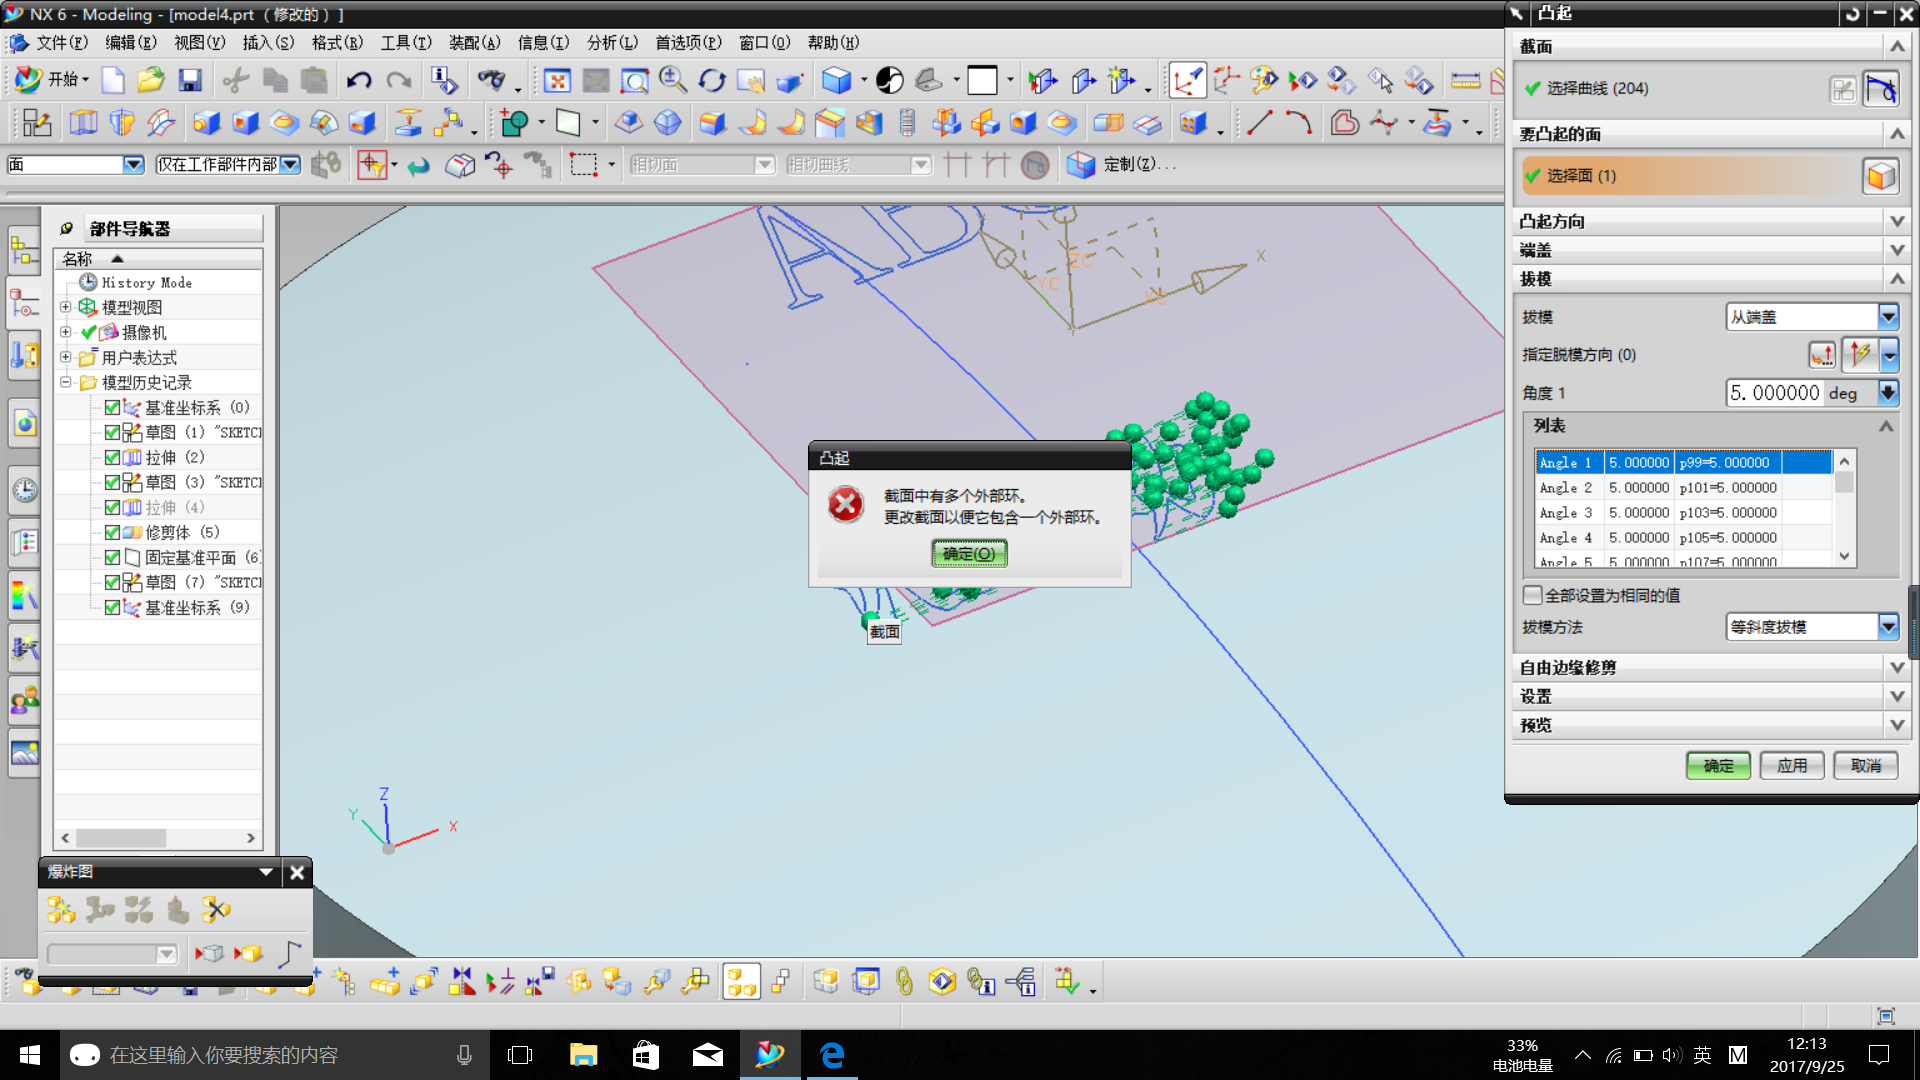Toggle checkbox for 修剪体 (5)

pos(112,533)
